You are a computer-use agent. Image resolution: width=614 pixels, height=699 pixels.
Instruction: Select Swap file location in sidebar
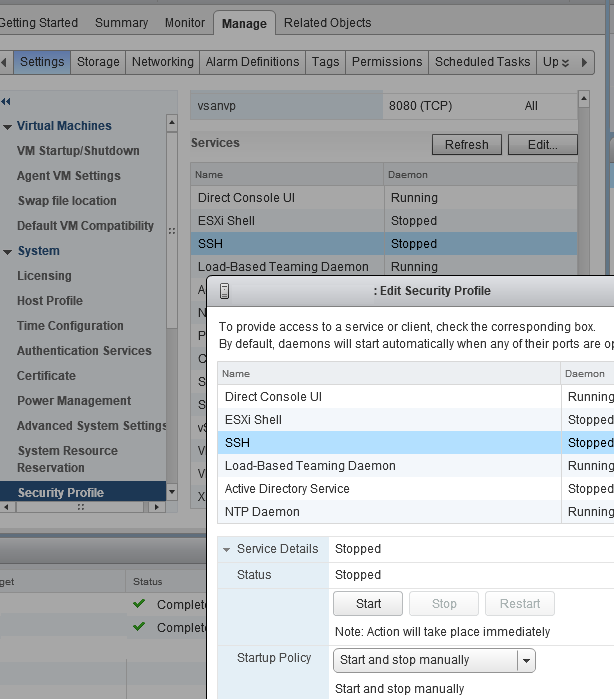(x=67, y=201)
